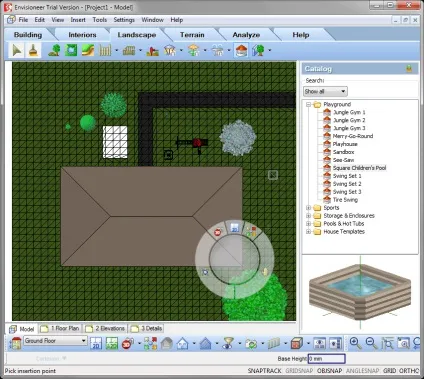Open the File menu
Screen dimensions: 424x379
(x=23, y=20)
